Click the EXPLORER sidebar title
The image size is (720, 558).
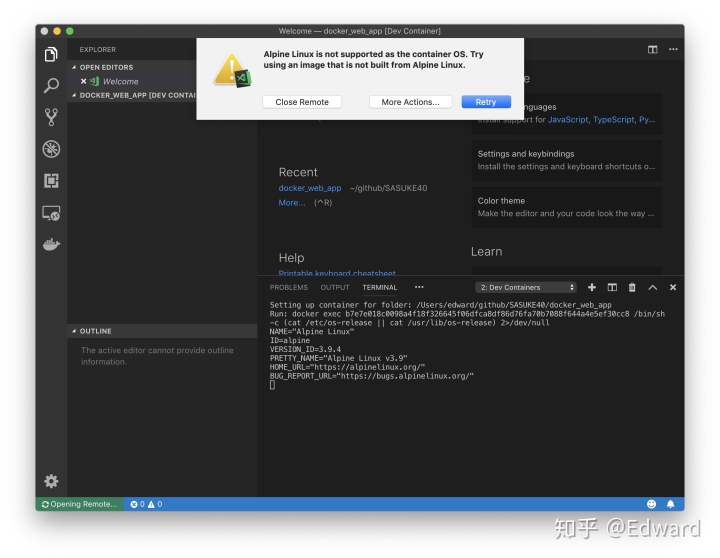click(x=98, y=49)
